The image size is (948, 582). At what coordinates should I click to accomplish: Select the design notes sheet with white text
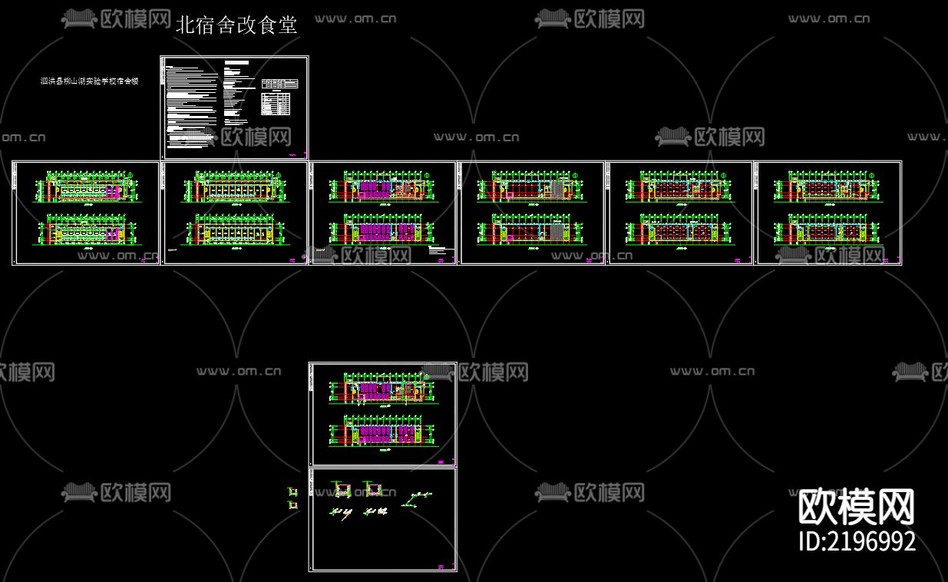pyautogui.click(x=234, y=108)
